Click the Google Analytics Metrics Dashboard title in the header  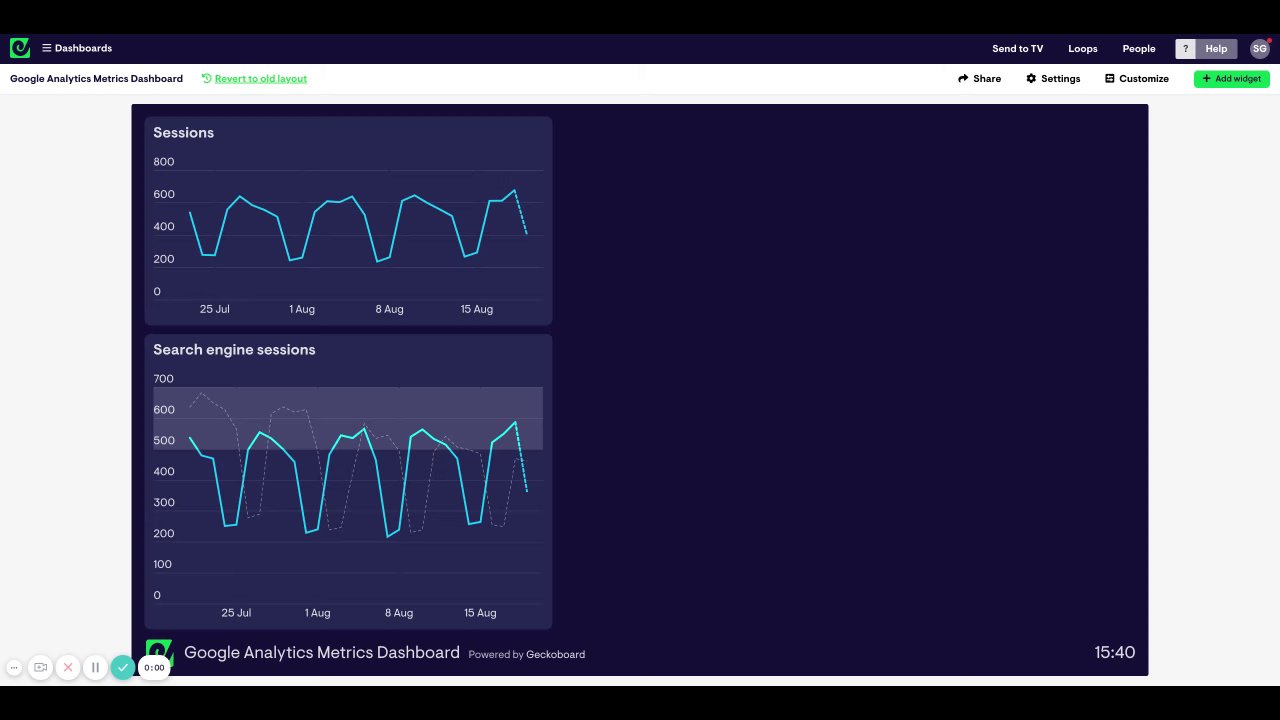(x=96, y=78)
